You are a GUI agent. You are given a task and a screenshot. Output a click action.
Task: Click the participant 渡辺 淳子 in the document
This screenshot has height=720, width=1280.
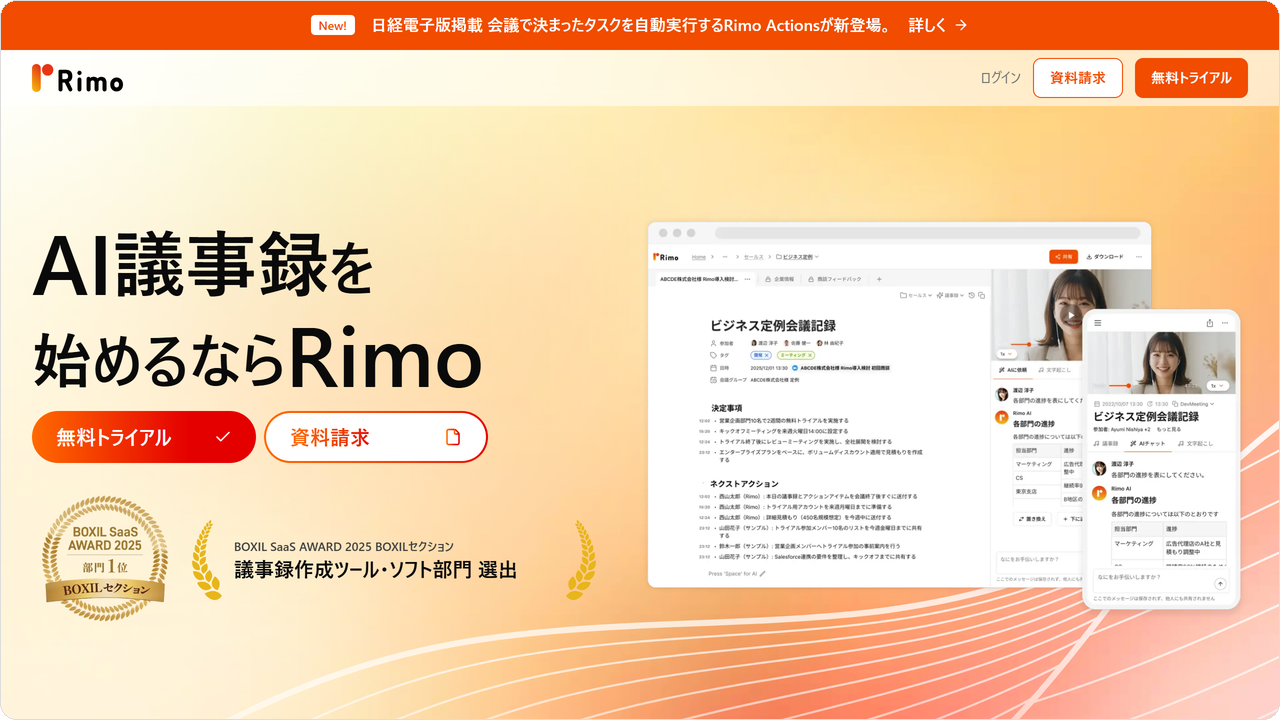764,343
